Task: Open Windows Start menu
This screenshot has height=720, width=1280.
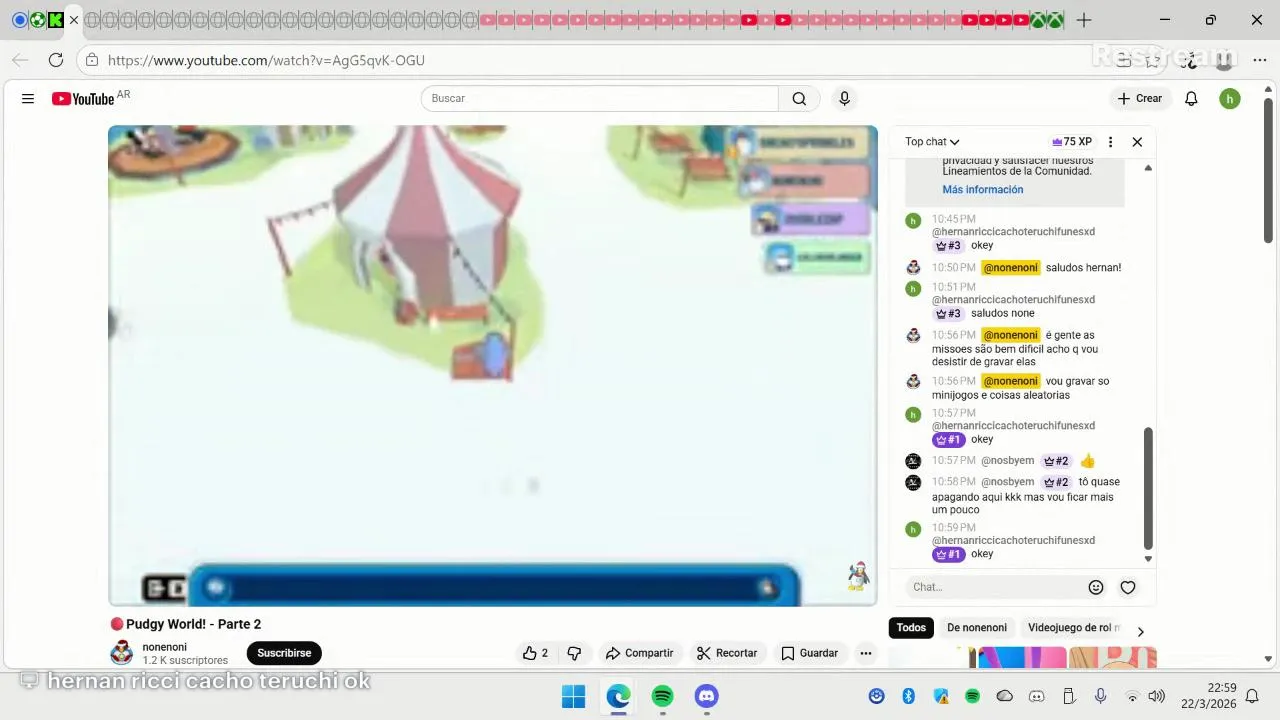Action: [x=573, y=696]
